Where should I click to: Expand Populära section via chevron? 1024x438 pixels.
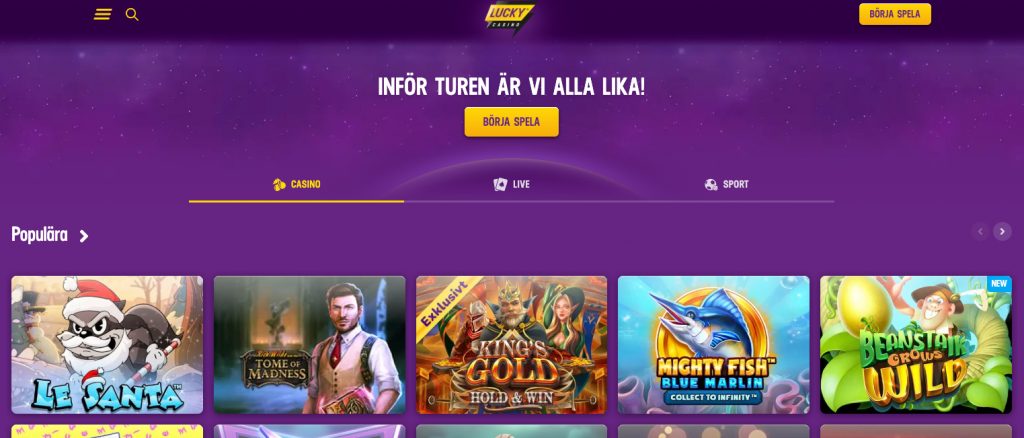pos(84,236)
